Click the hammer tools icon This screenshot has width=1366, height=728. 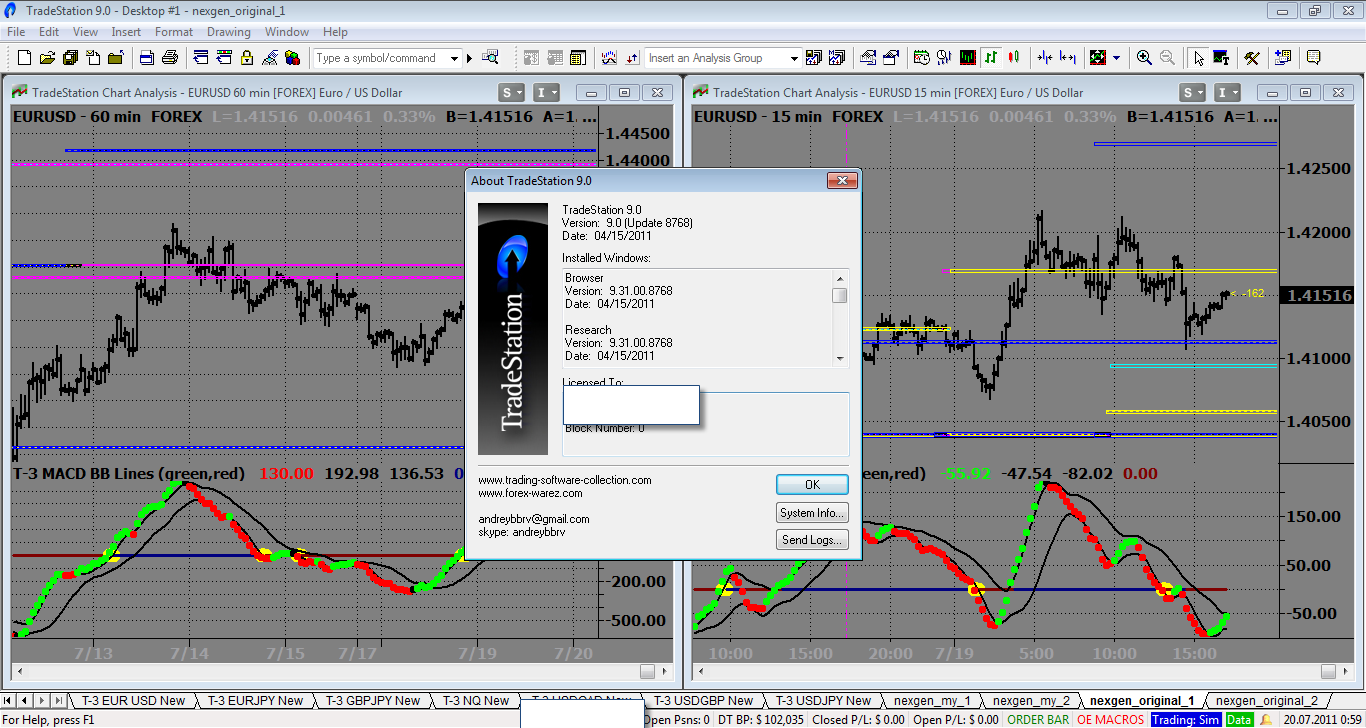click(x=1251, y=58)
